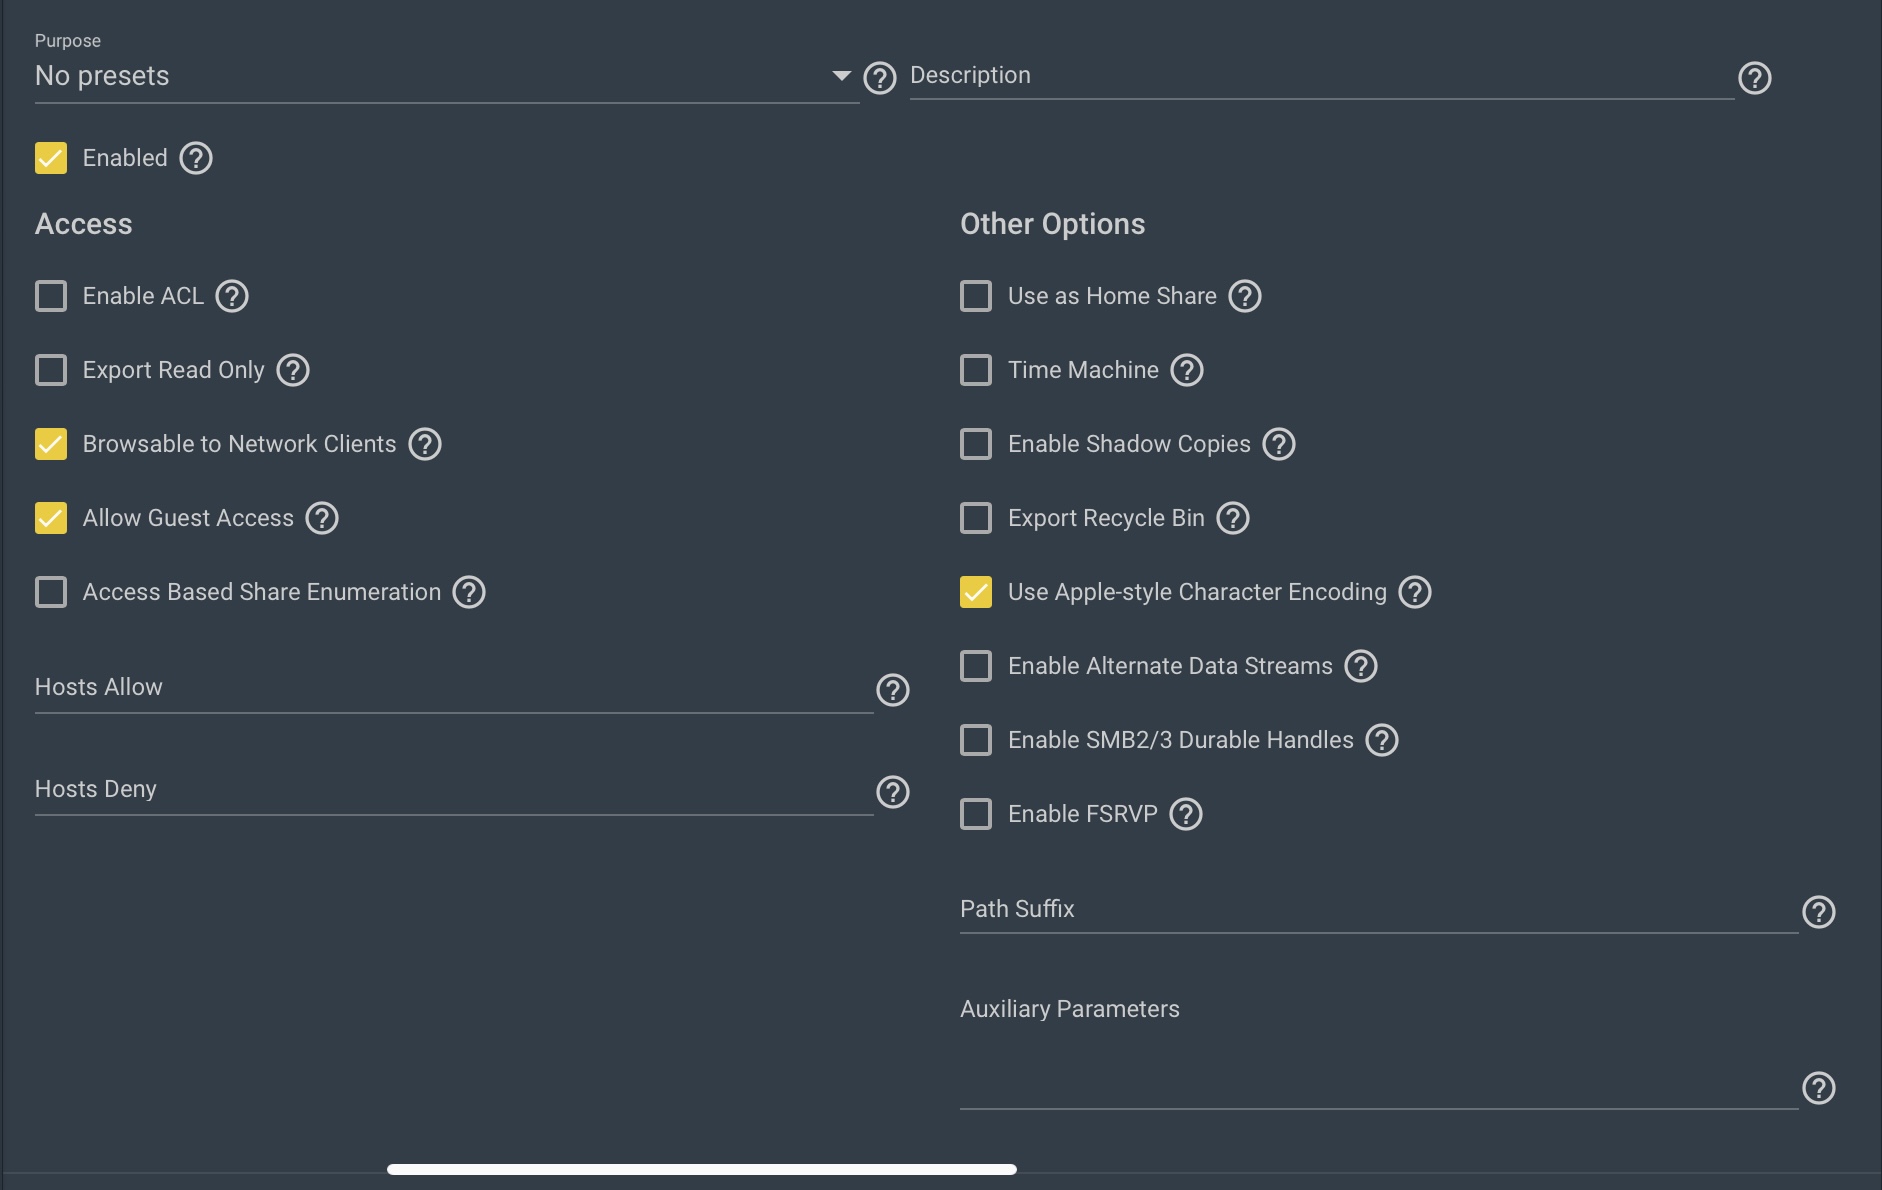Show help for Path Suffix field
1882x1190 pixels.
point(1819,912)
